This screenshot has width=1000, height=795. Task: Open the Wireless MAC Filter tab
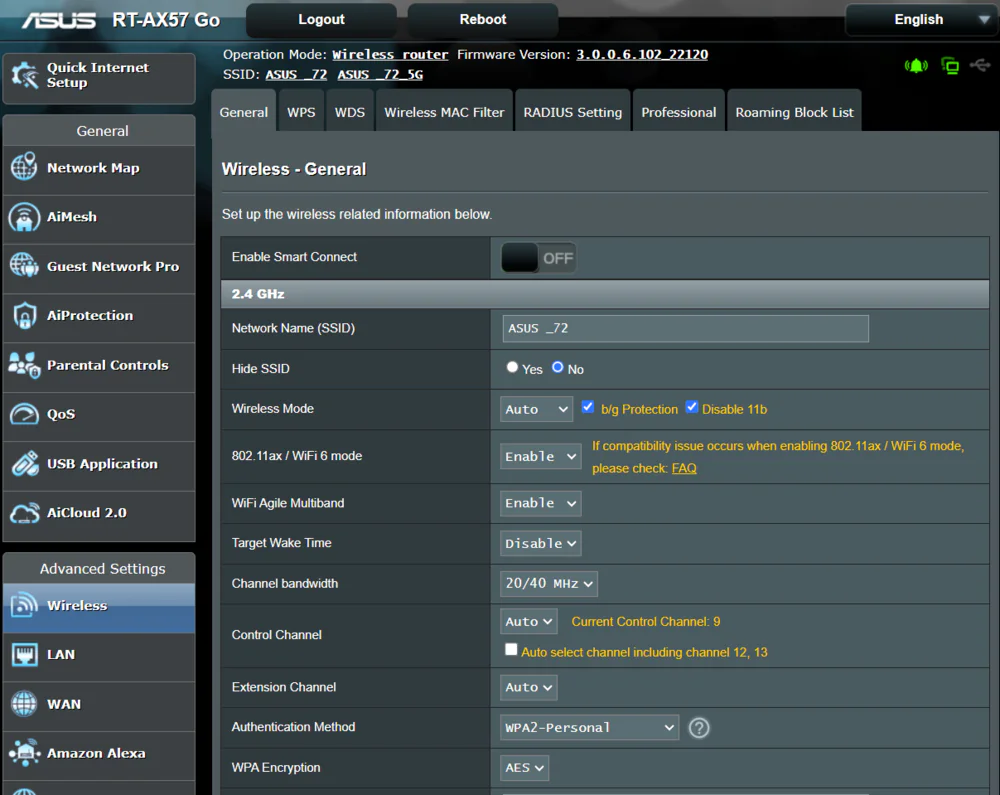click(x=444, y=112)
